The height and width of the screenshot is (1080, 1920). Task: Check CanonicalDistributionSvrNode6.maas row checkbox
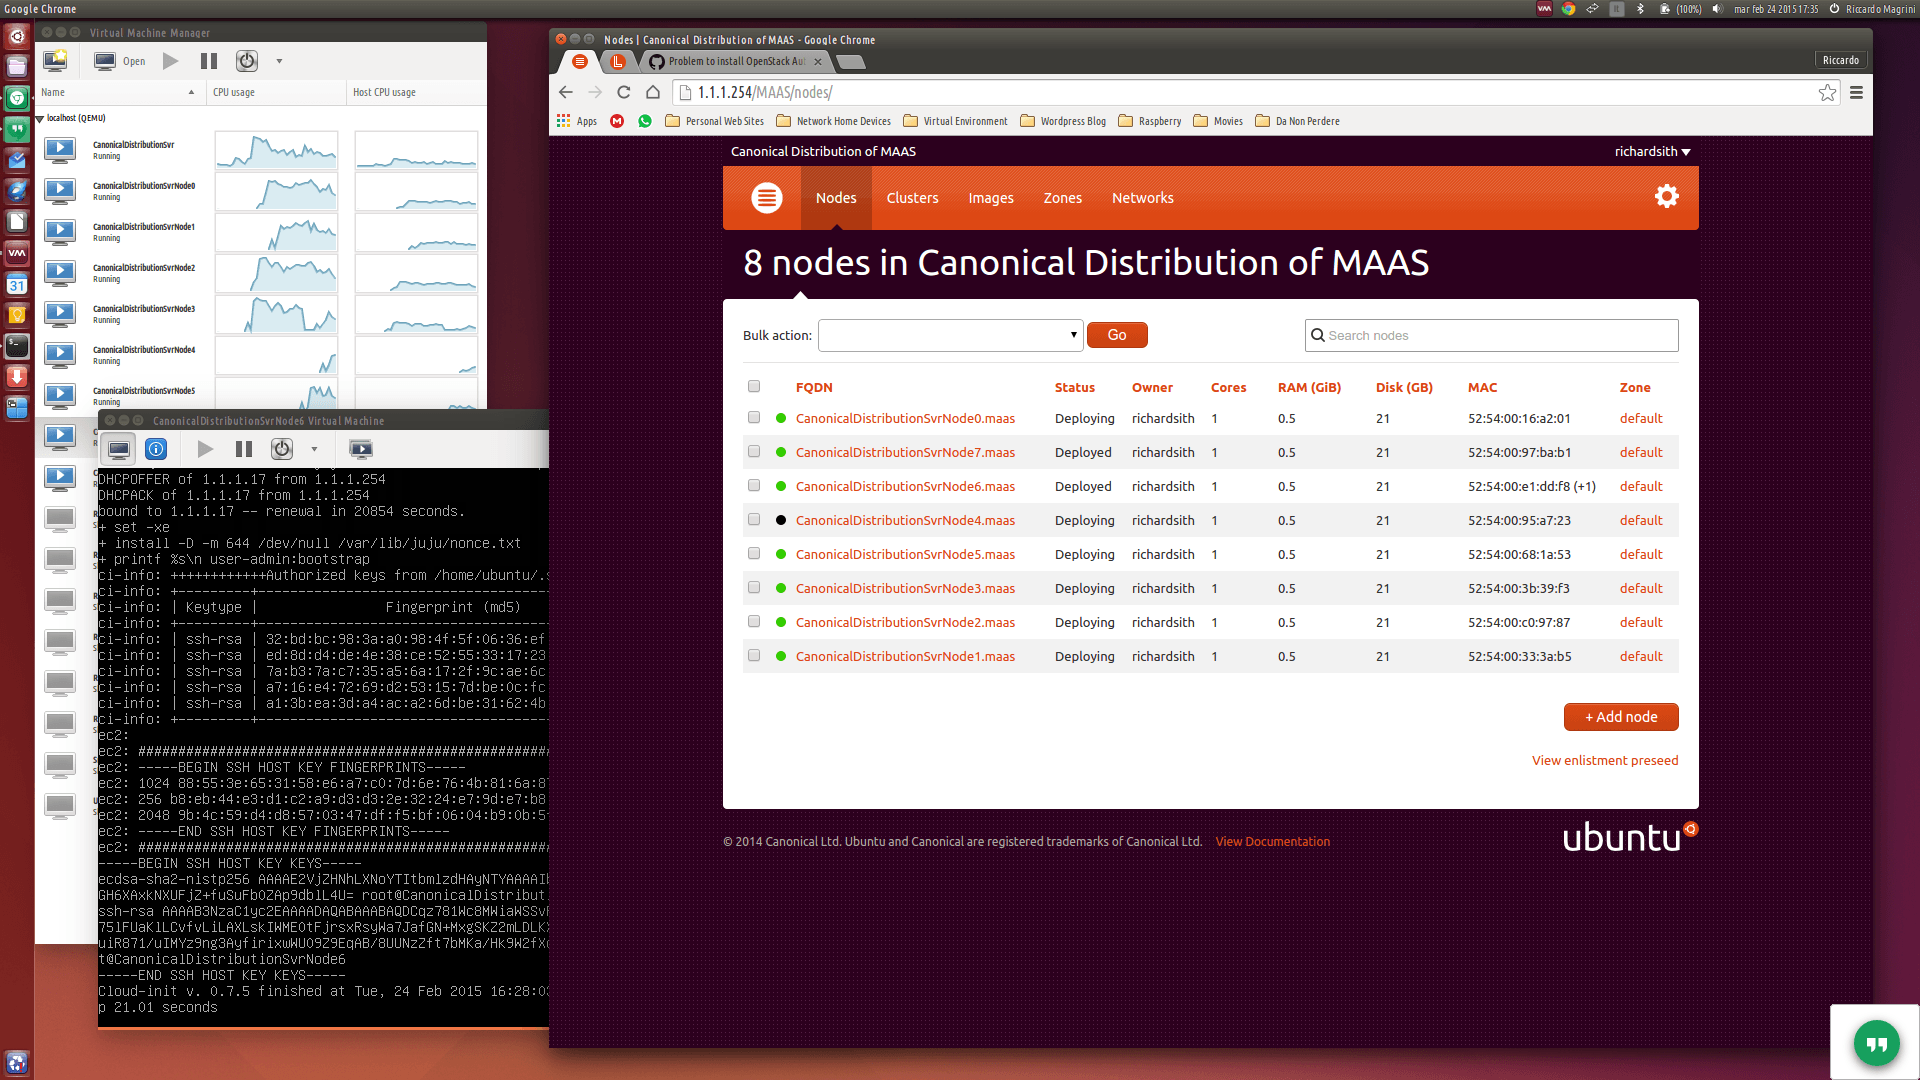pos(754,486)
